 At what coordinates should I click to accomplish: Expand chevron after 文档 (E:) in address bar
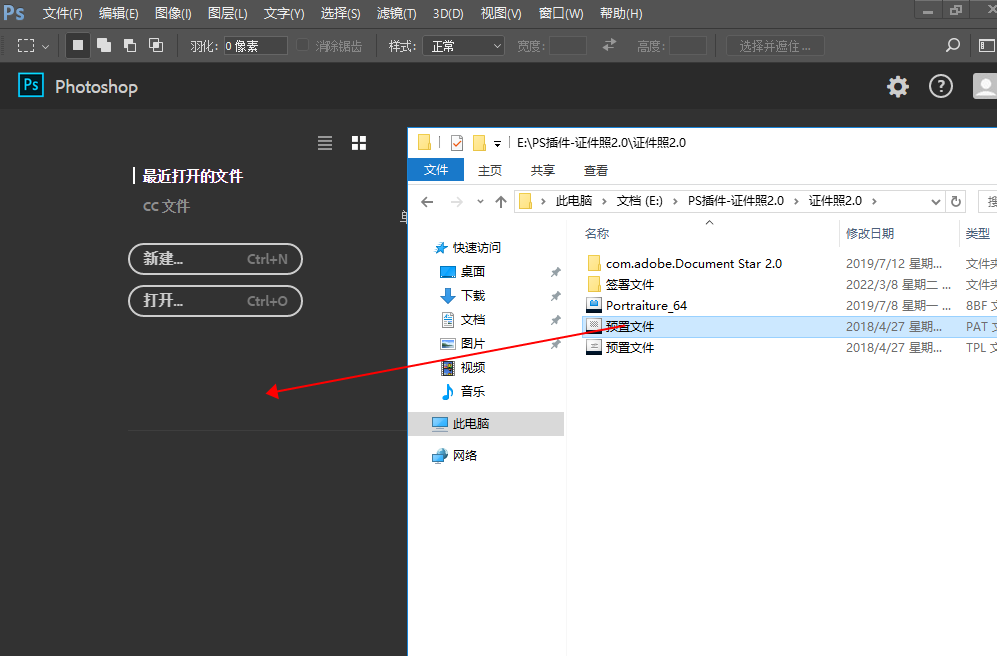click(675, 202)
